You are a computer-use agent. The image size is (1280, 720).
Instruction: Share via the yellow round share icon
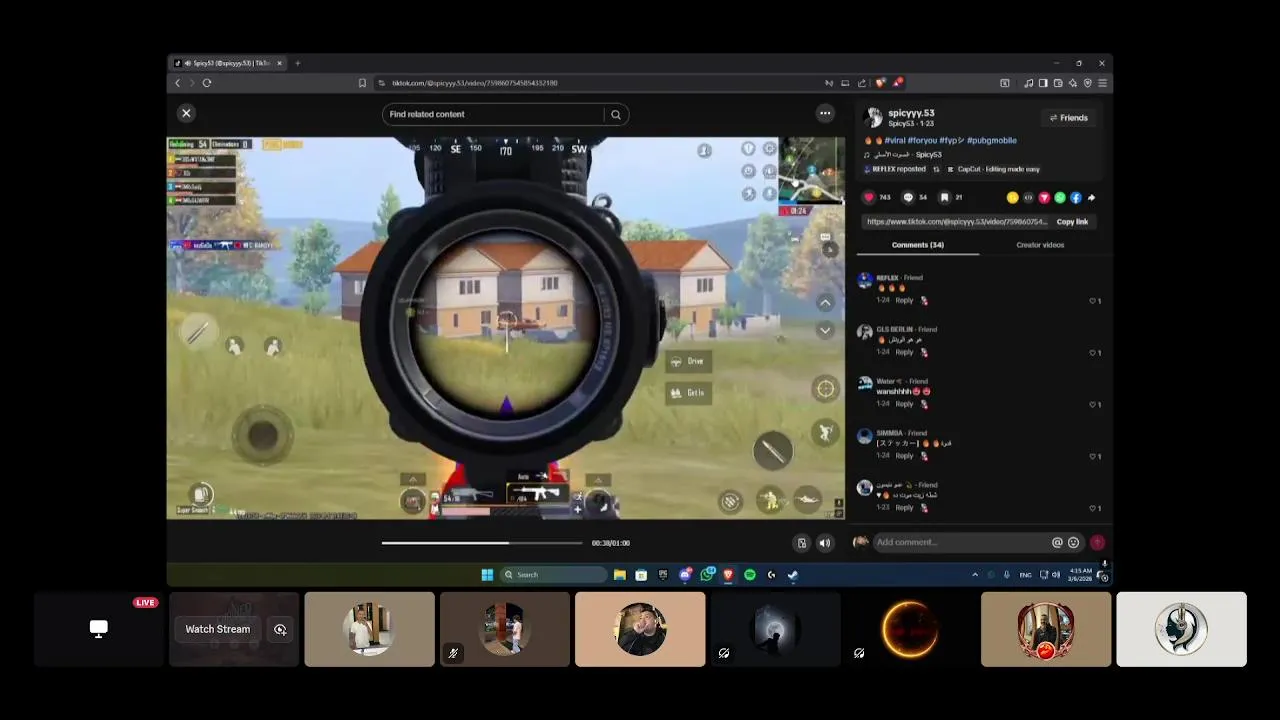click(1012, 198)
